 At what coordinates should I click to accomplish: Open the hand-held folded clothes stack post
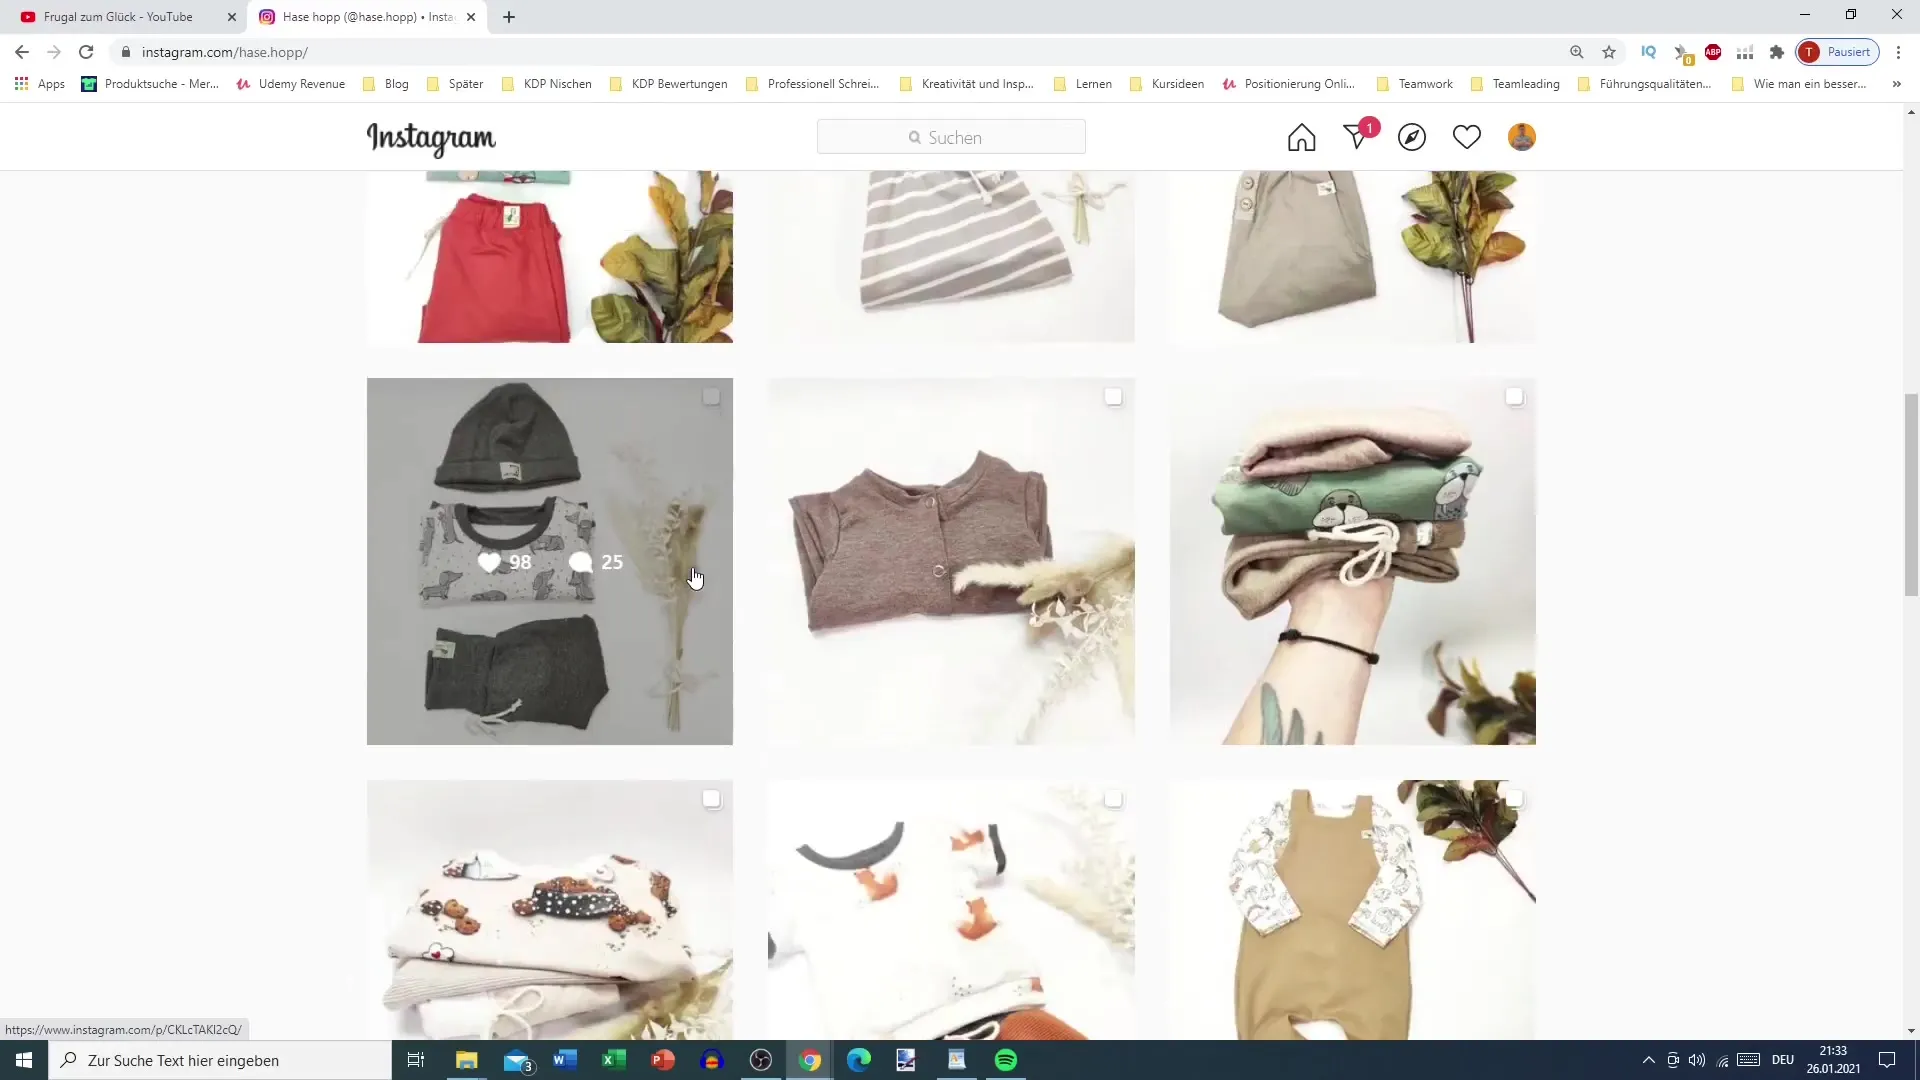[x=1353, y=561]
